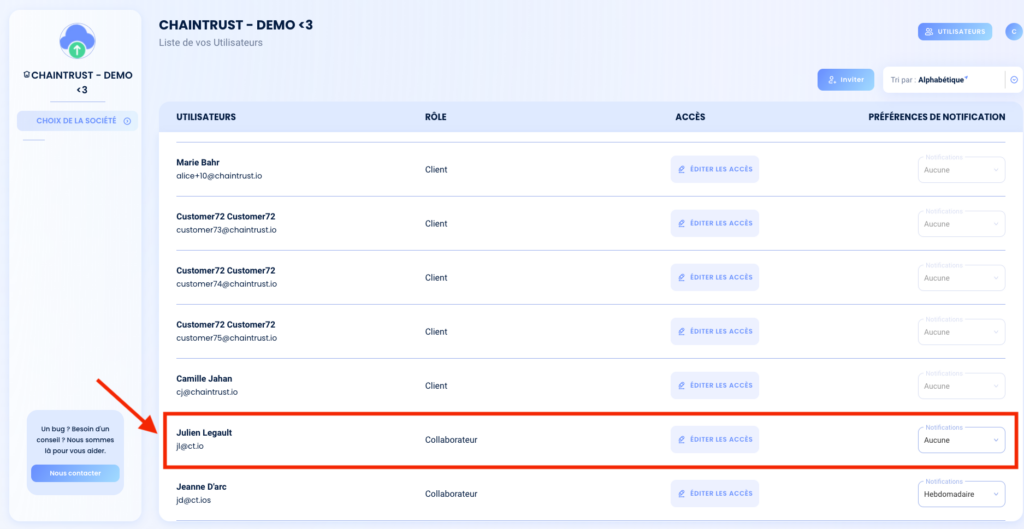Click the 'Nous contacter' button

[75, 473]
